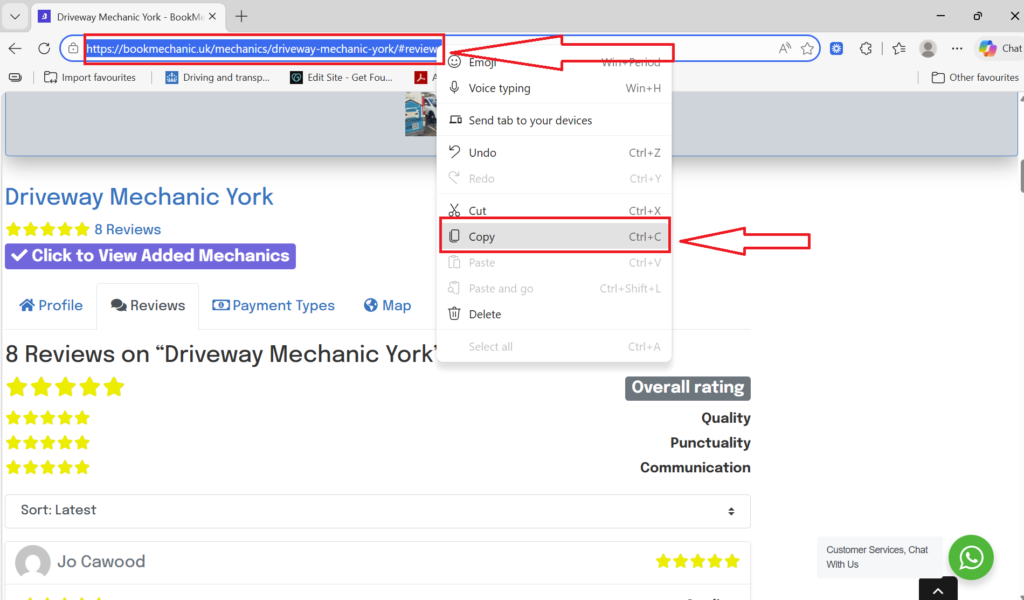Screen dimensions: 1024x600
Task: Switch to the Payment Types tab
Action: [273, 306]
